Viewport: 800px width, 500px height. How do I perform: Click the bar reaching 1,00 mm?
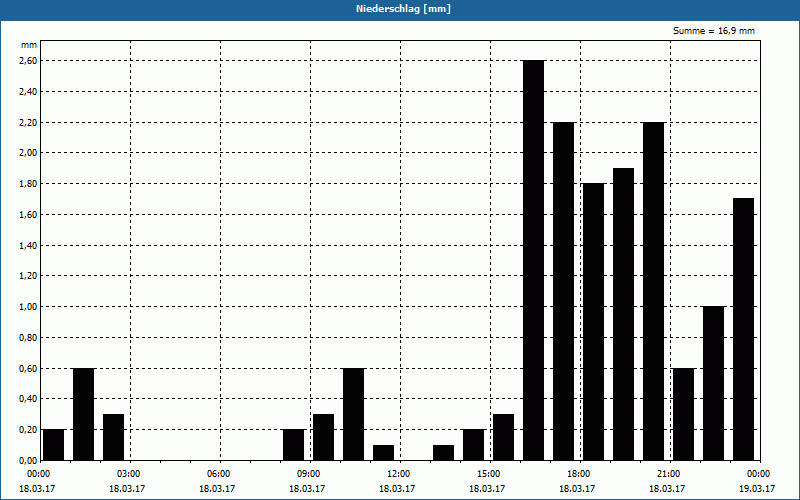click(x=713, y=383)
